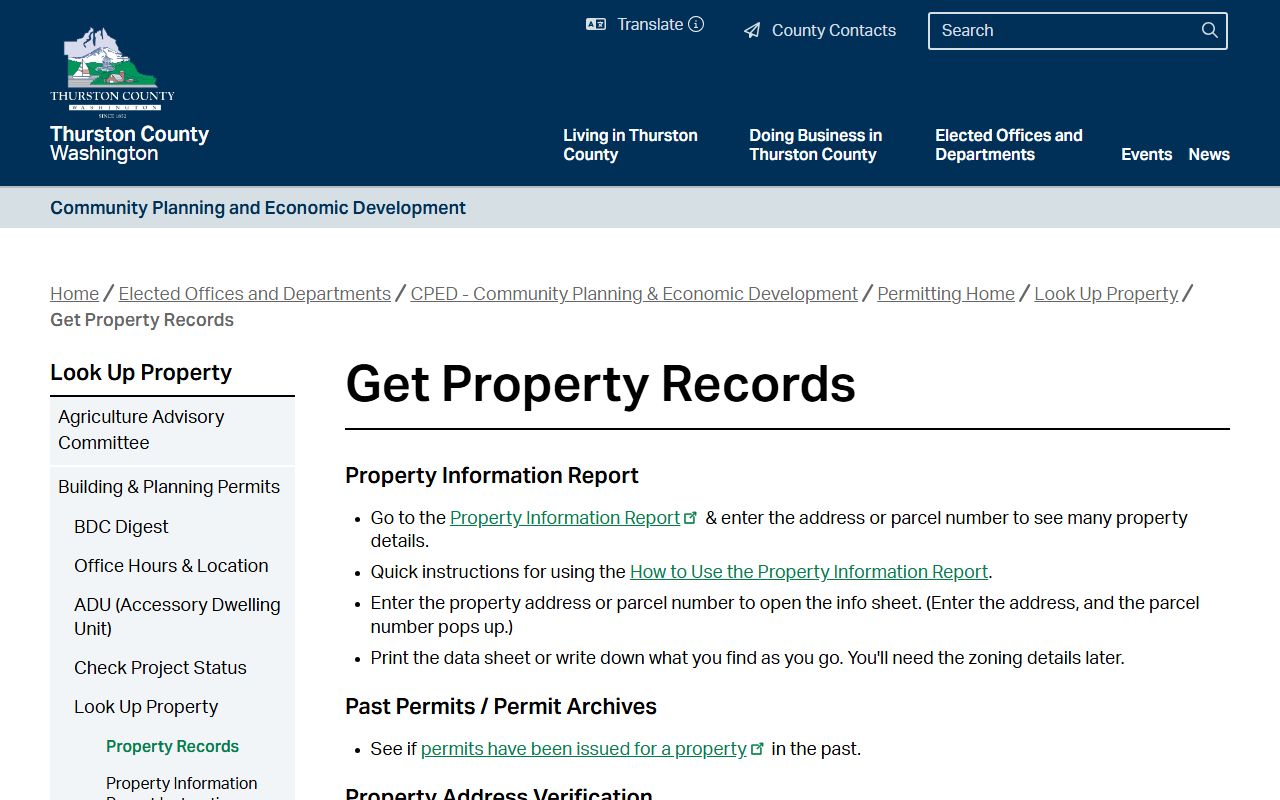
Task: Click the 'Print the data sheet' bullet text
Action: (x=747, y=658)
